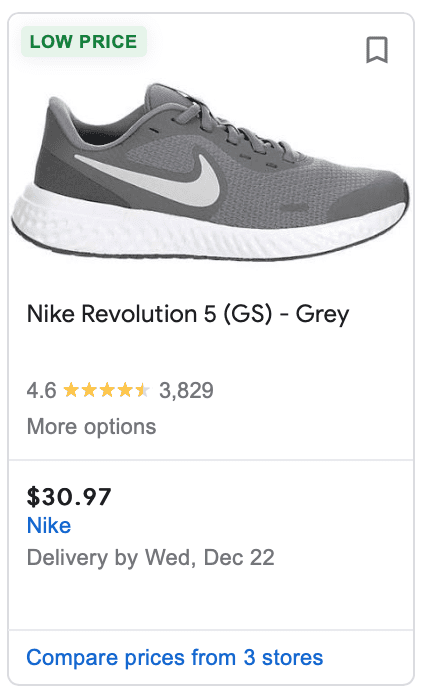Click the second gold rating star

[89, 390]
